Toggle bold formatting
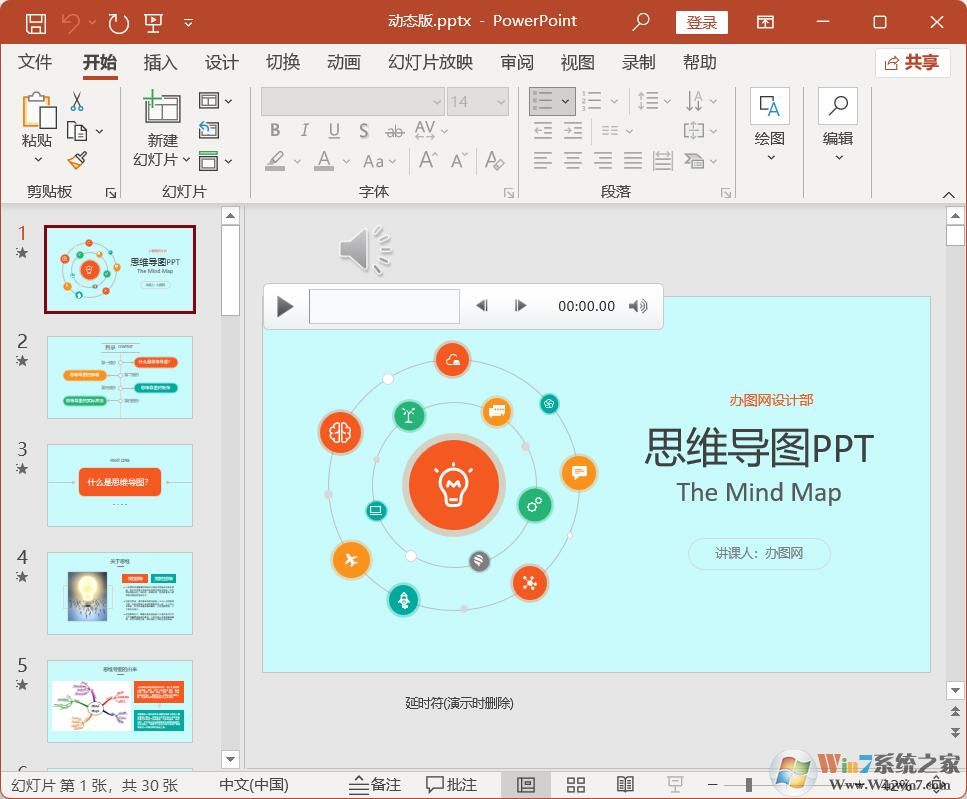 pos(275,131)
